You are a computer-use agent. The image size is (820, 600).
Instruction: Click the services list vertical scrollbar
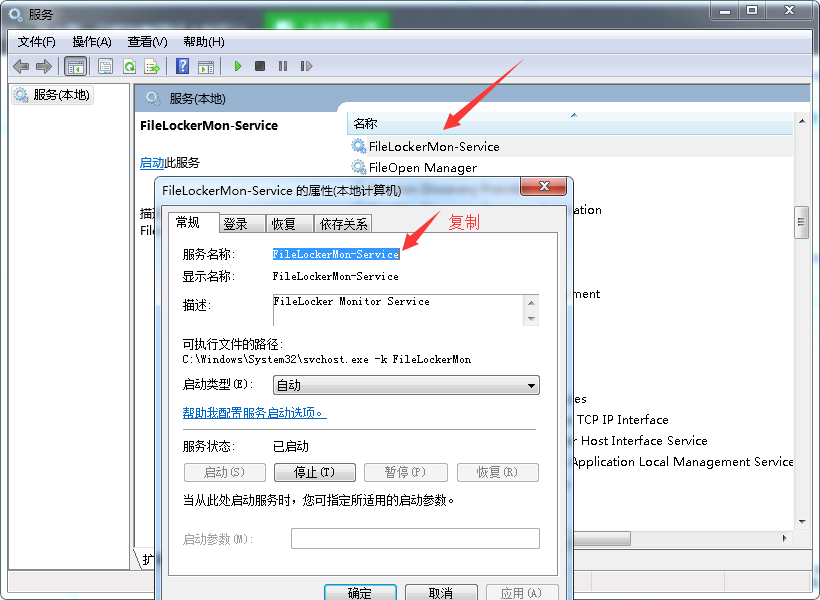click(801, 223)
